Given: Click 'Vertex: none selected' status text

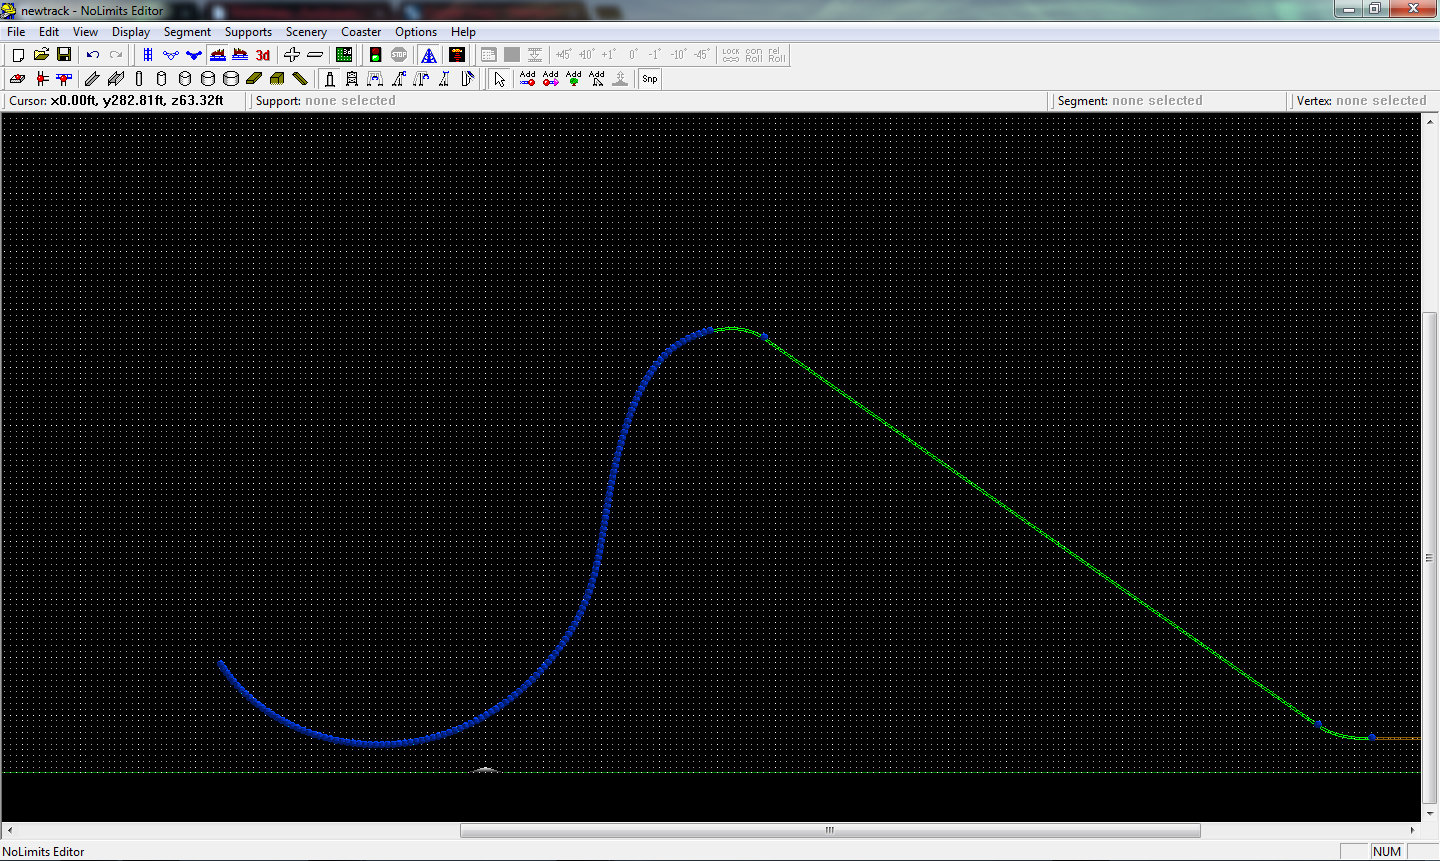Looking at the screenshot, I should pyautogui.click(x=1362, y=101).
